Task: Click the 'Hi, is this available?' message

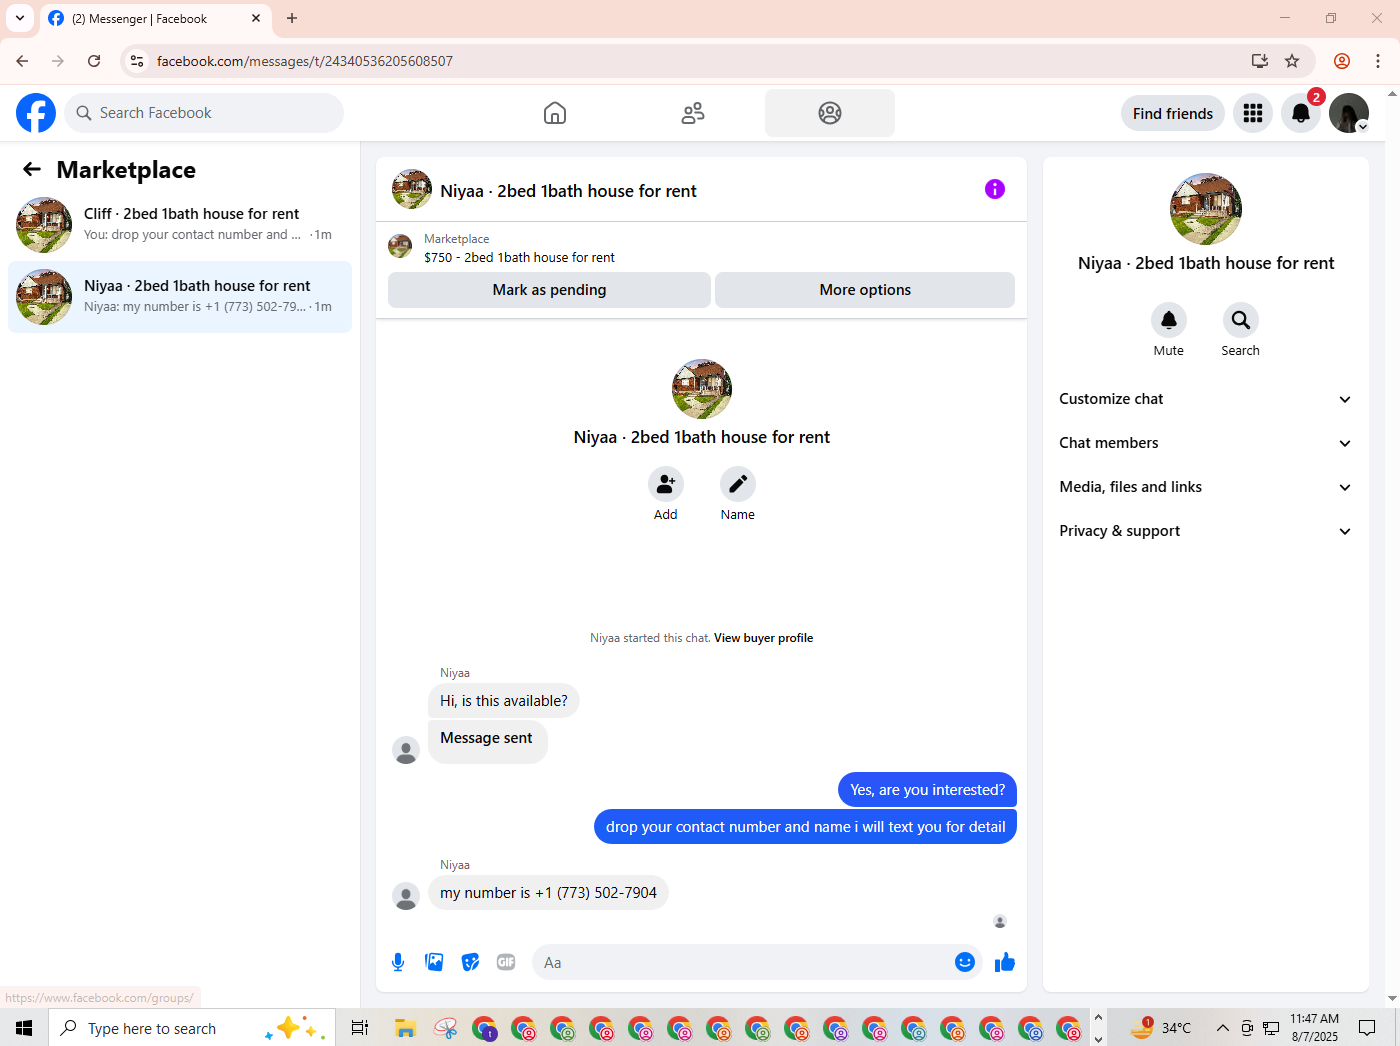Action: click(504, 701)
